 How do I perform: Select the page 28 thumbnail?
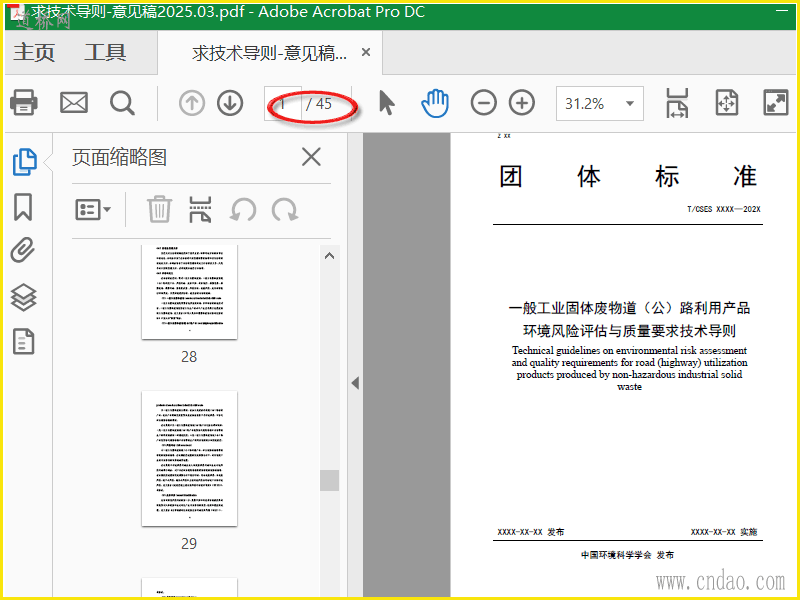pos(189,291)
